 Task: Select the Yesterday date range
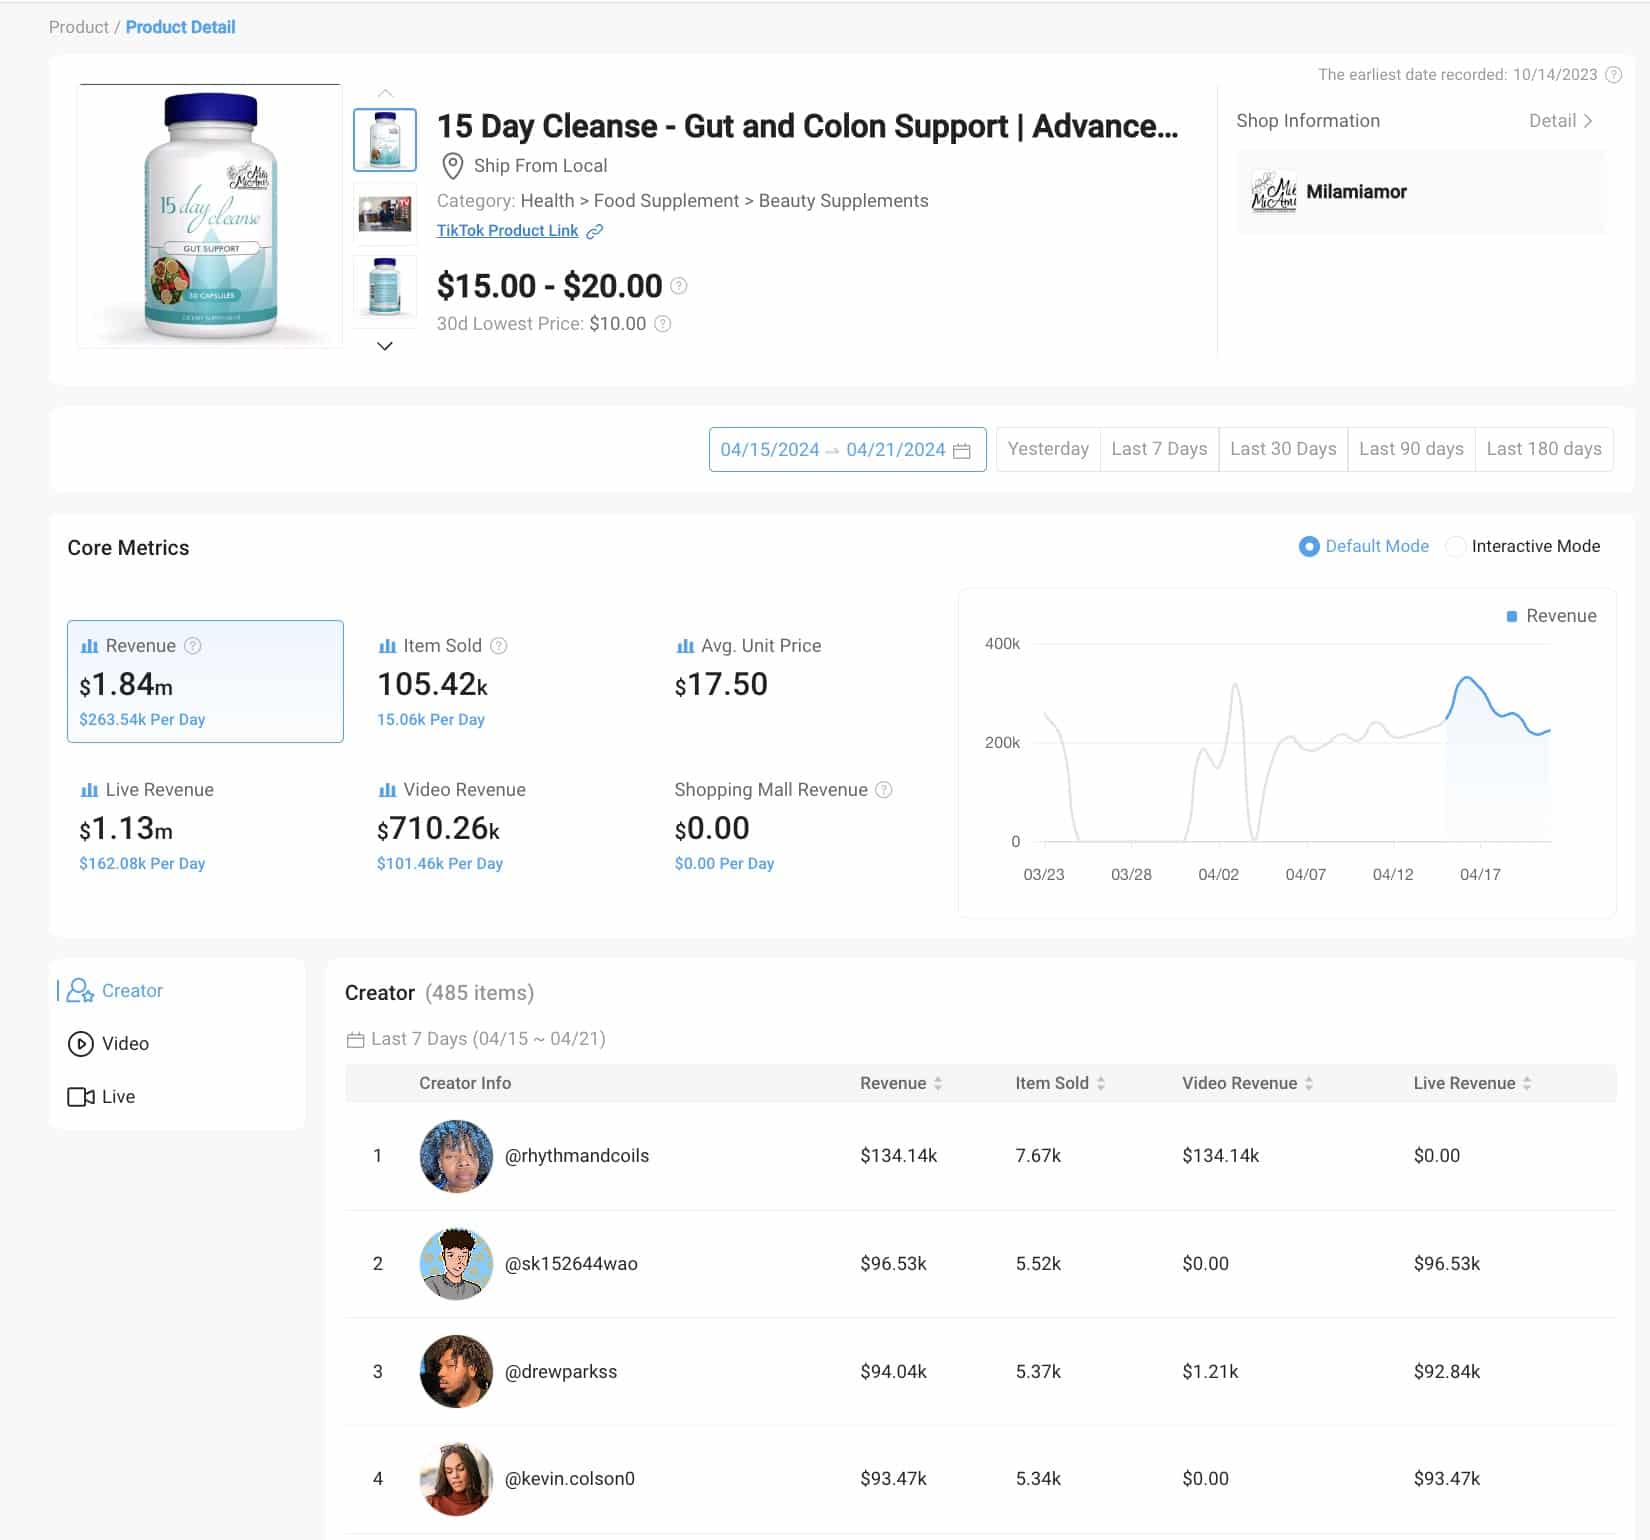click(x=1048, y=450)
